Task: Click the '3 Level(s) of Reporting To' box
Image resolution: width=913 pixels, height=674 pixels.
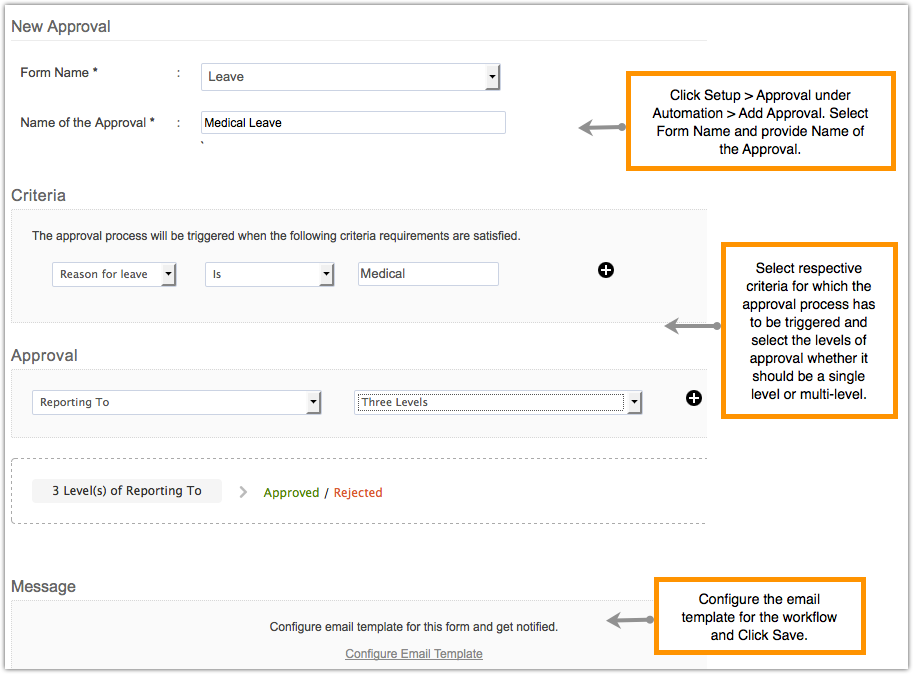Action: tap(127, 491)
